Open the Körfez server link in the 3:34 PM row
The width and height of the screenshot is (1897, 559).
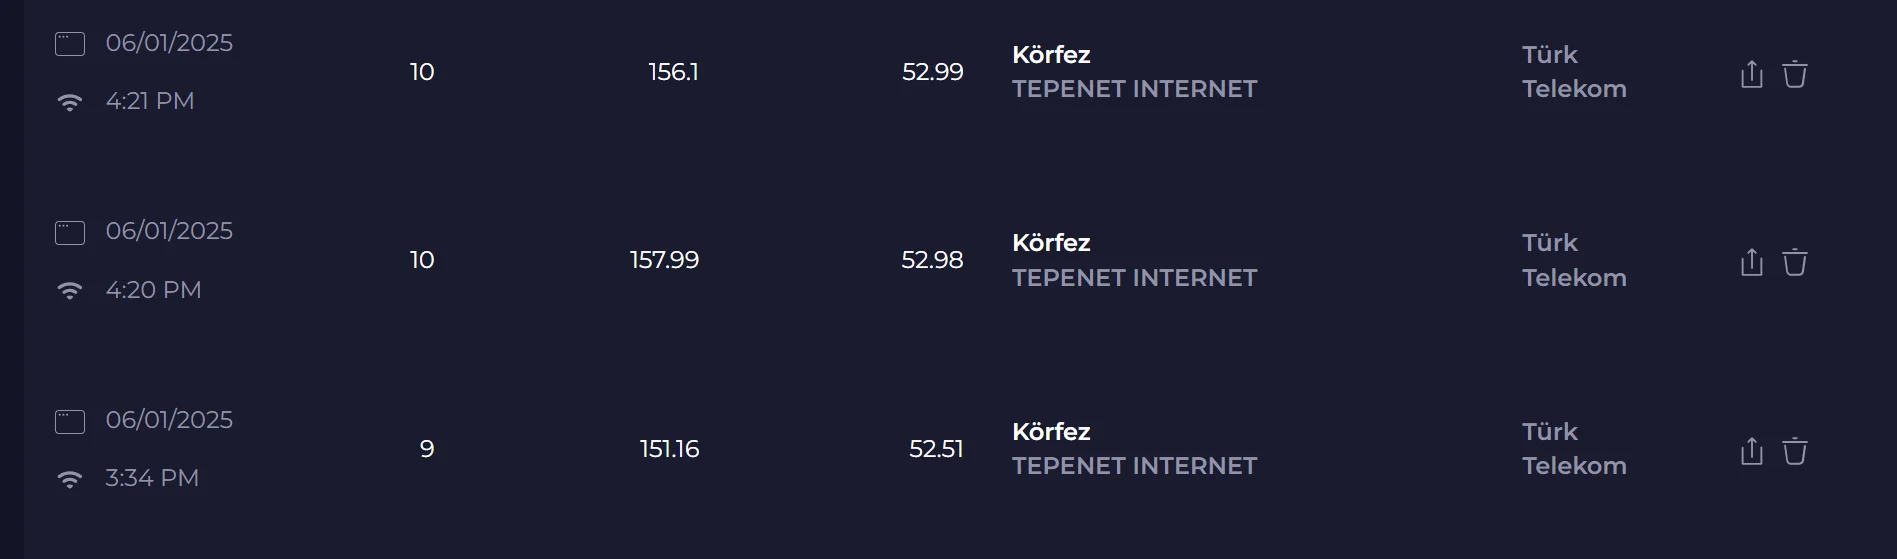[x=1051, y=432]
